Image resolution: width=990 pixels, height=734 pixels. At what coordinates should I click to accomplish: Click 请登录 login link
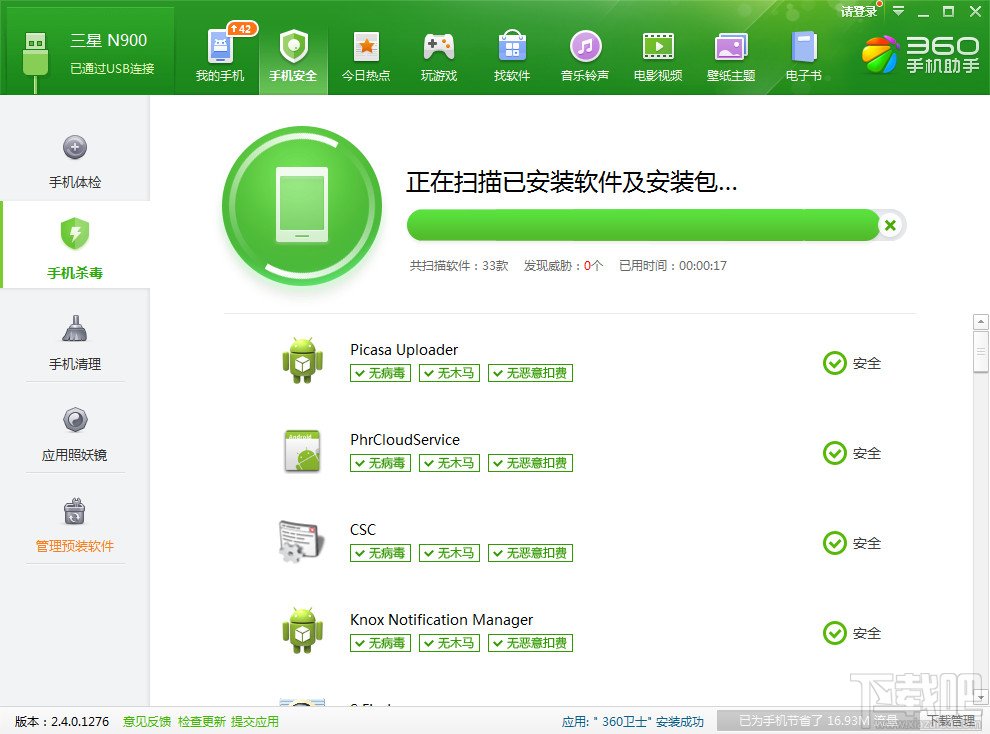(859, 11)
